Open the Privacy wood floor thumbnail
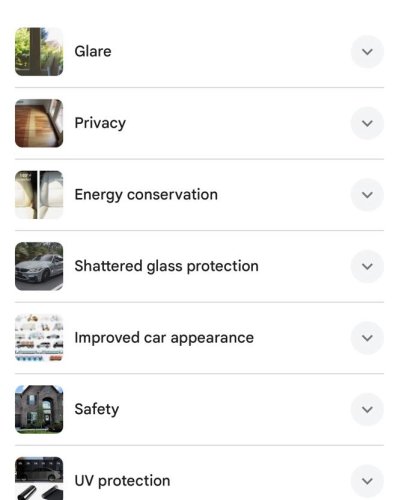The width and height of the screenshot is (399, 500). 39,123
